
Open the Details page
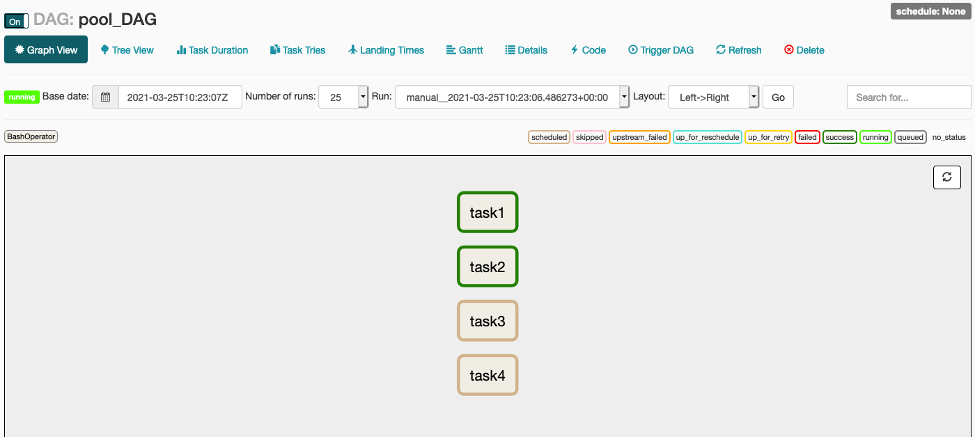point(526,50)
